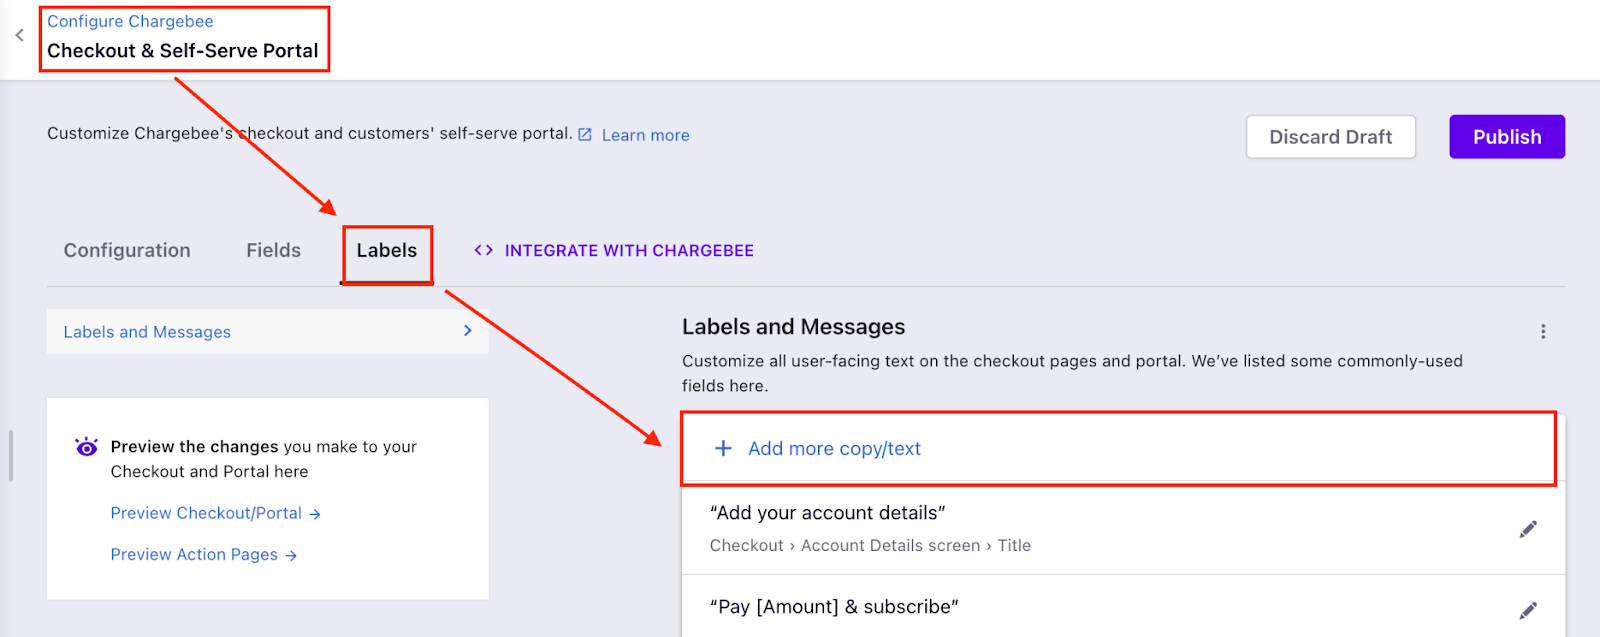
Task: Click the plus icon to add more copy
Action: (x=723, y=448)
